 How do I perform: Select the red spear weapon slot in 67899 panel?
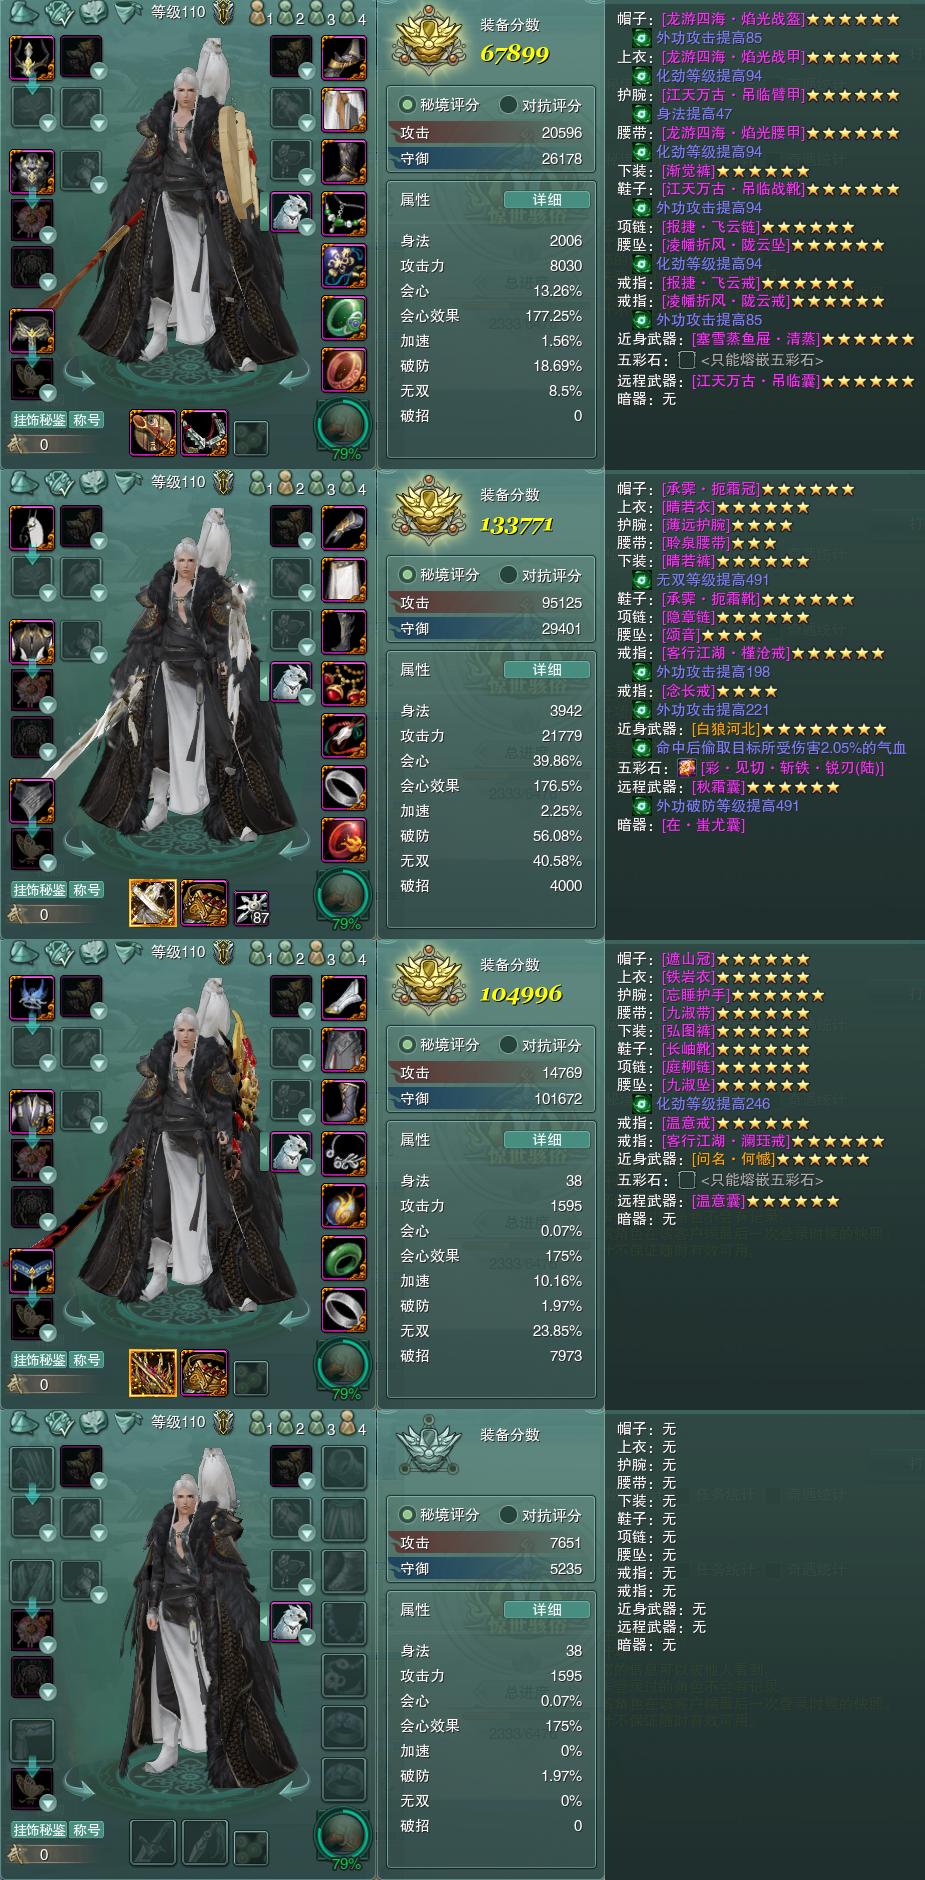153,433
